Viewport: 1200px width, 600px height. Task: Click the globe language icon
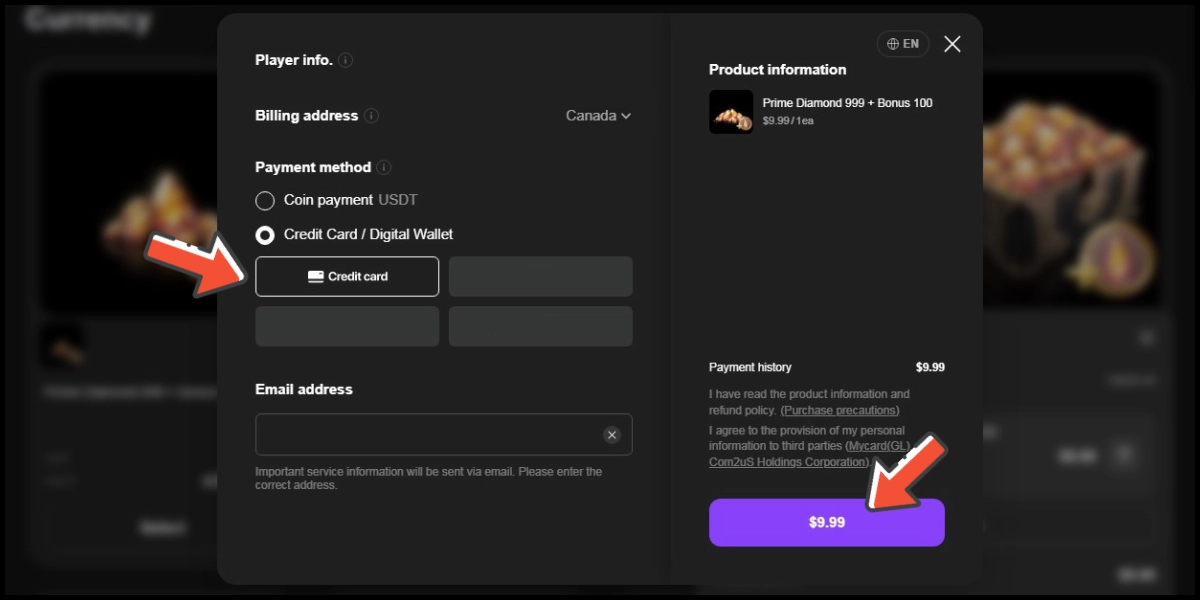point(893,44)
